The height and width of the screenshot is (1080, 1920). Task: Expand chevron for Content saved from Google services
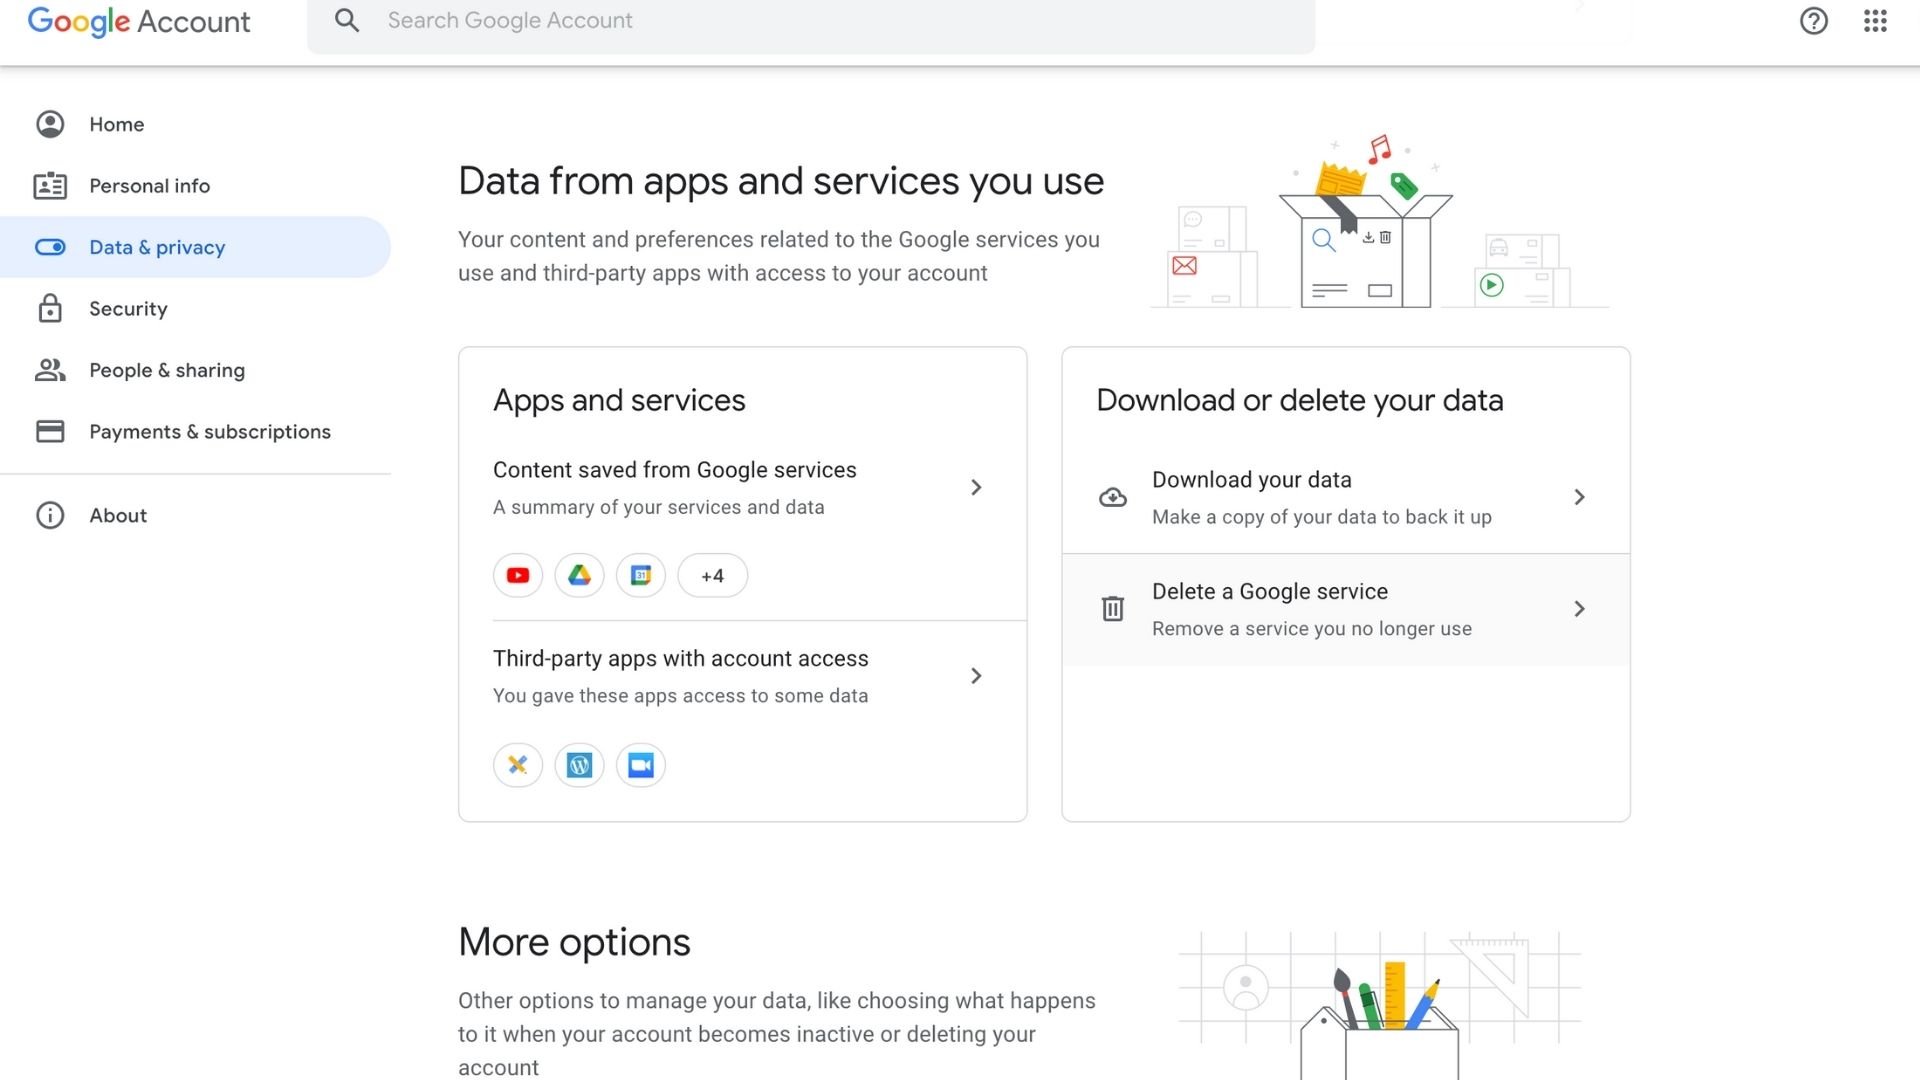976,487
